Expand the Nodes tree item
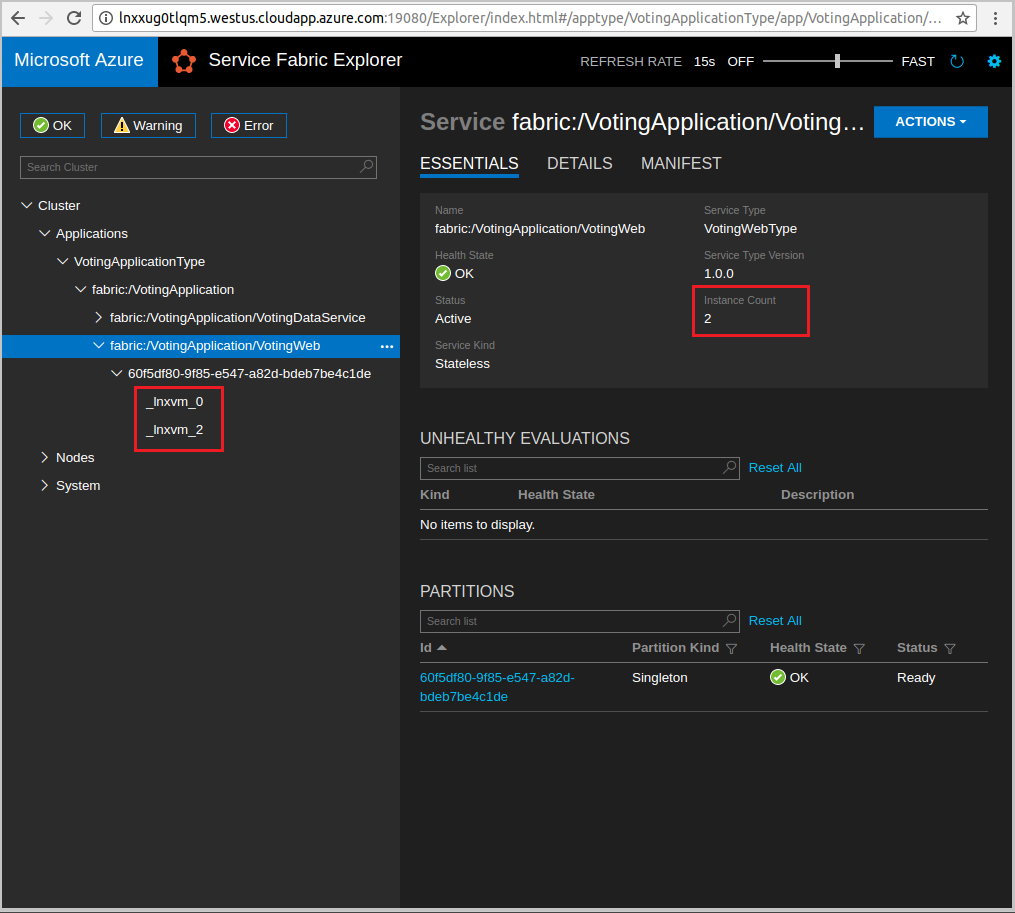The height and width of the screenshot is (913, 1015). coord(45,457)
